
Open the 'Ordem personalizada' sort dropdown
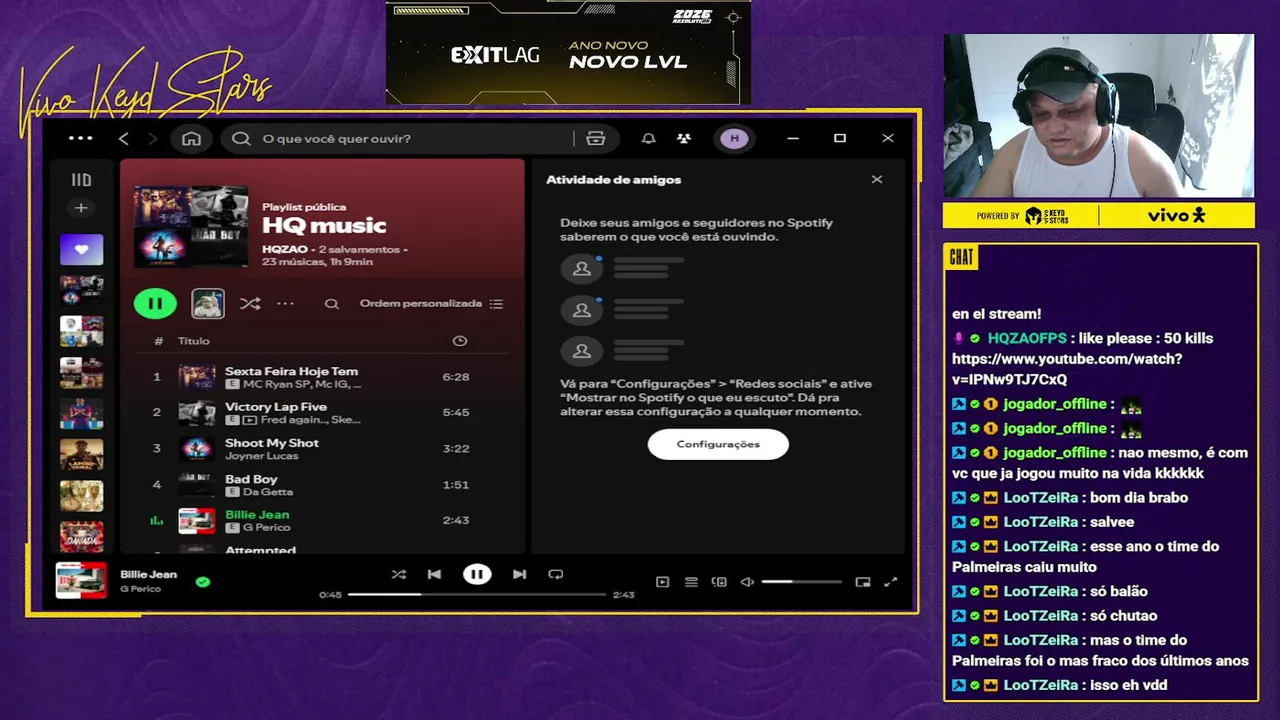click(x=431, y=304)
